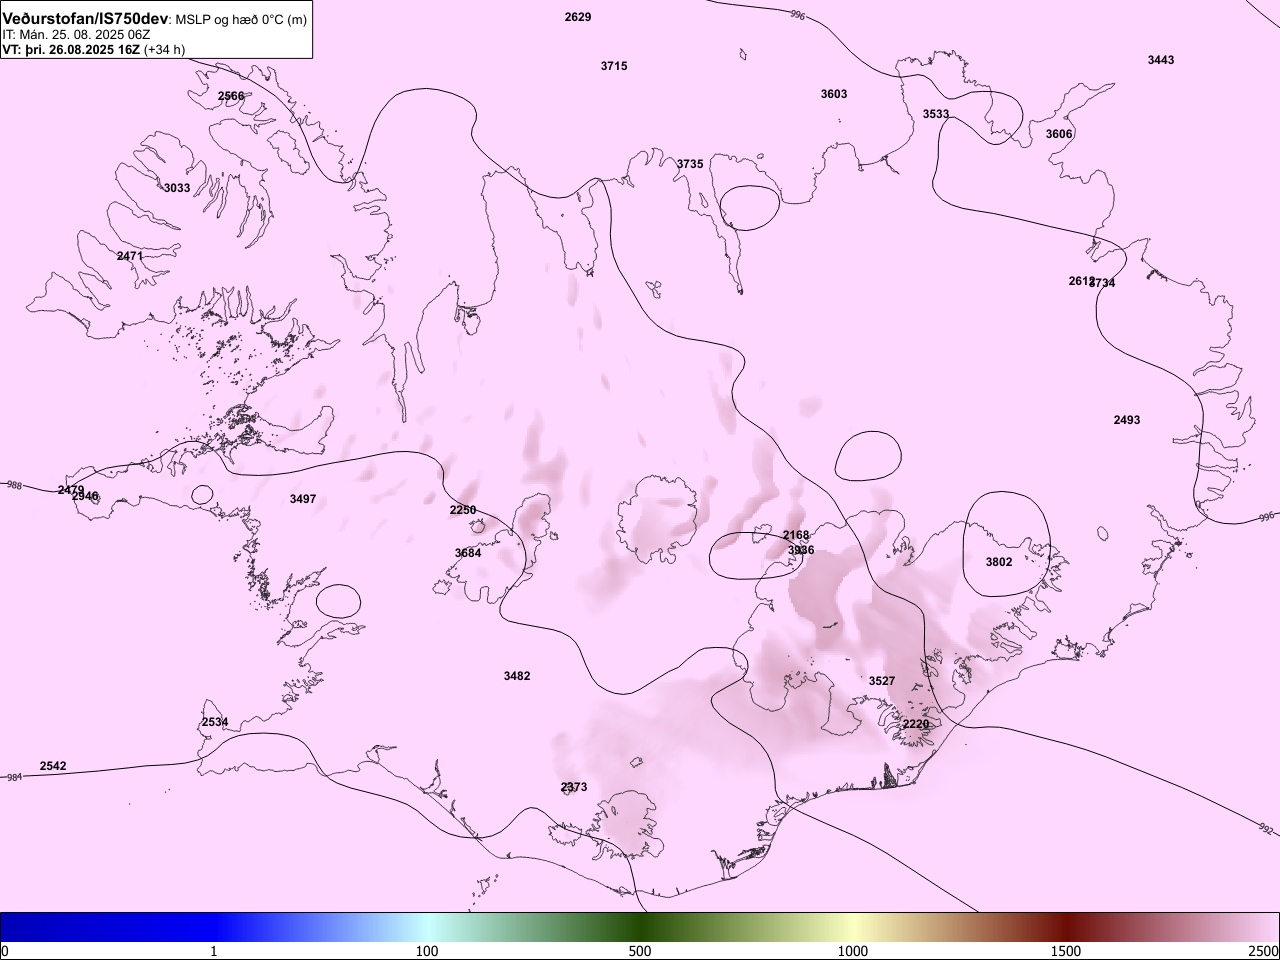Click the 2493 height value
This screenshot has height=960, width=1280.
point(1127,420)
